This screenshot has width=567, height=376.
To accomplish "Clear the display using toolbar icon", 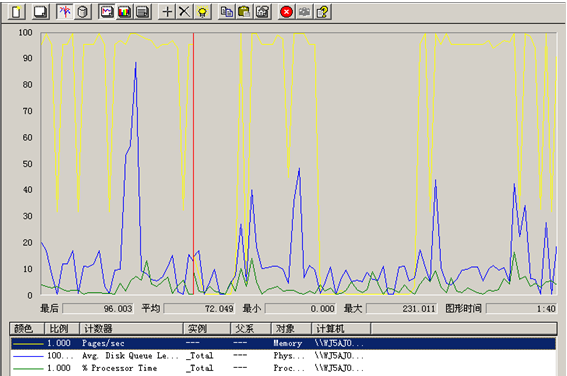I will (40, 12).
